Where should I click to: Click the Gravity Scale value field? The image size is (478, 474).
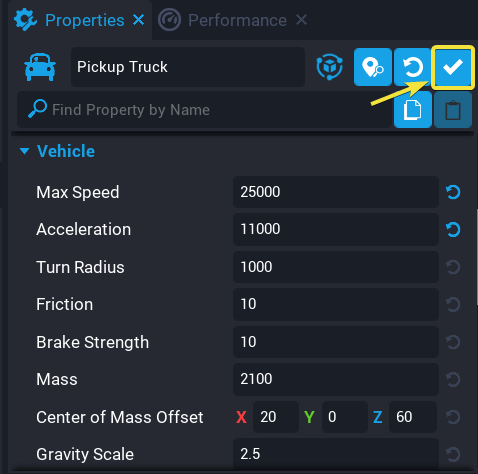pos(336,454)
